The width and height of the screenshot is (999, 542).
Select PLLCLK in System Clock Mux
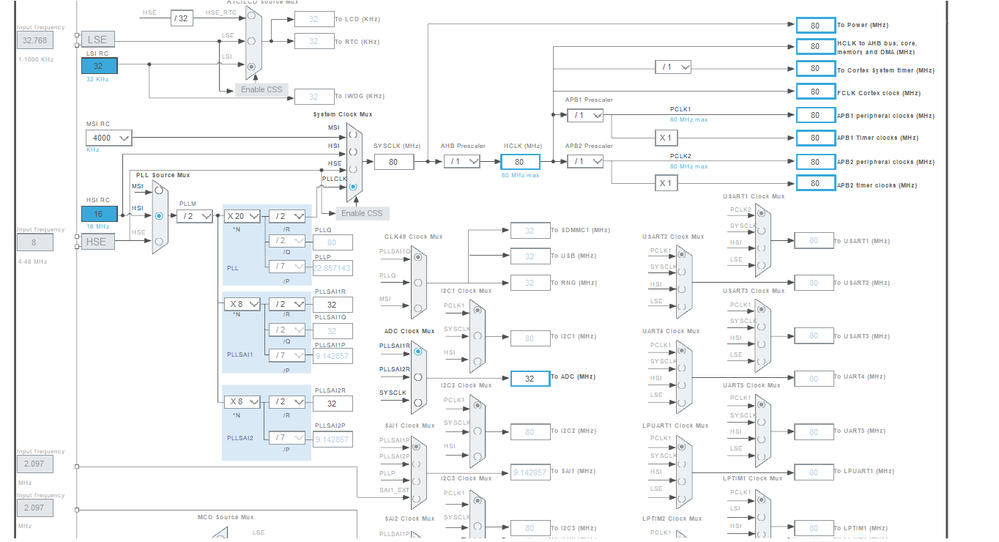click(353, 187)
